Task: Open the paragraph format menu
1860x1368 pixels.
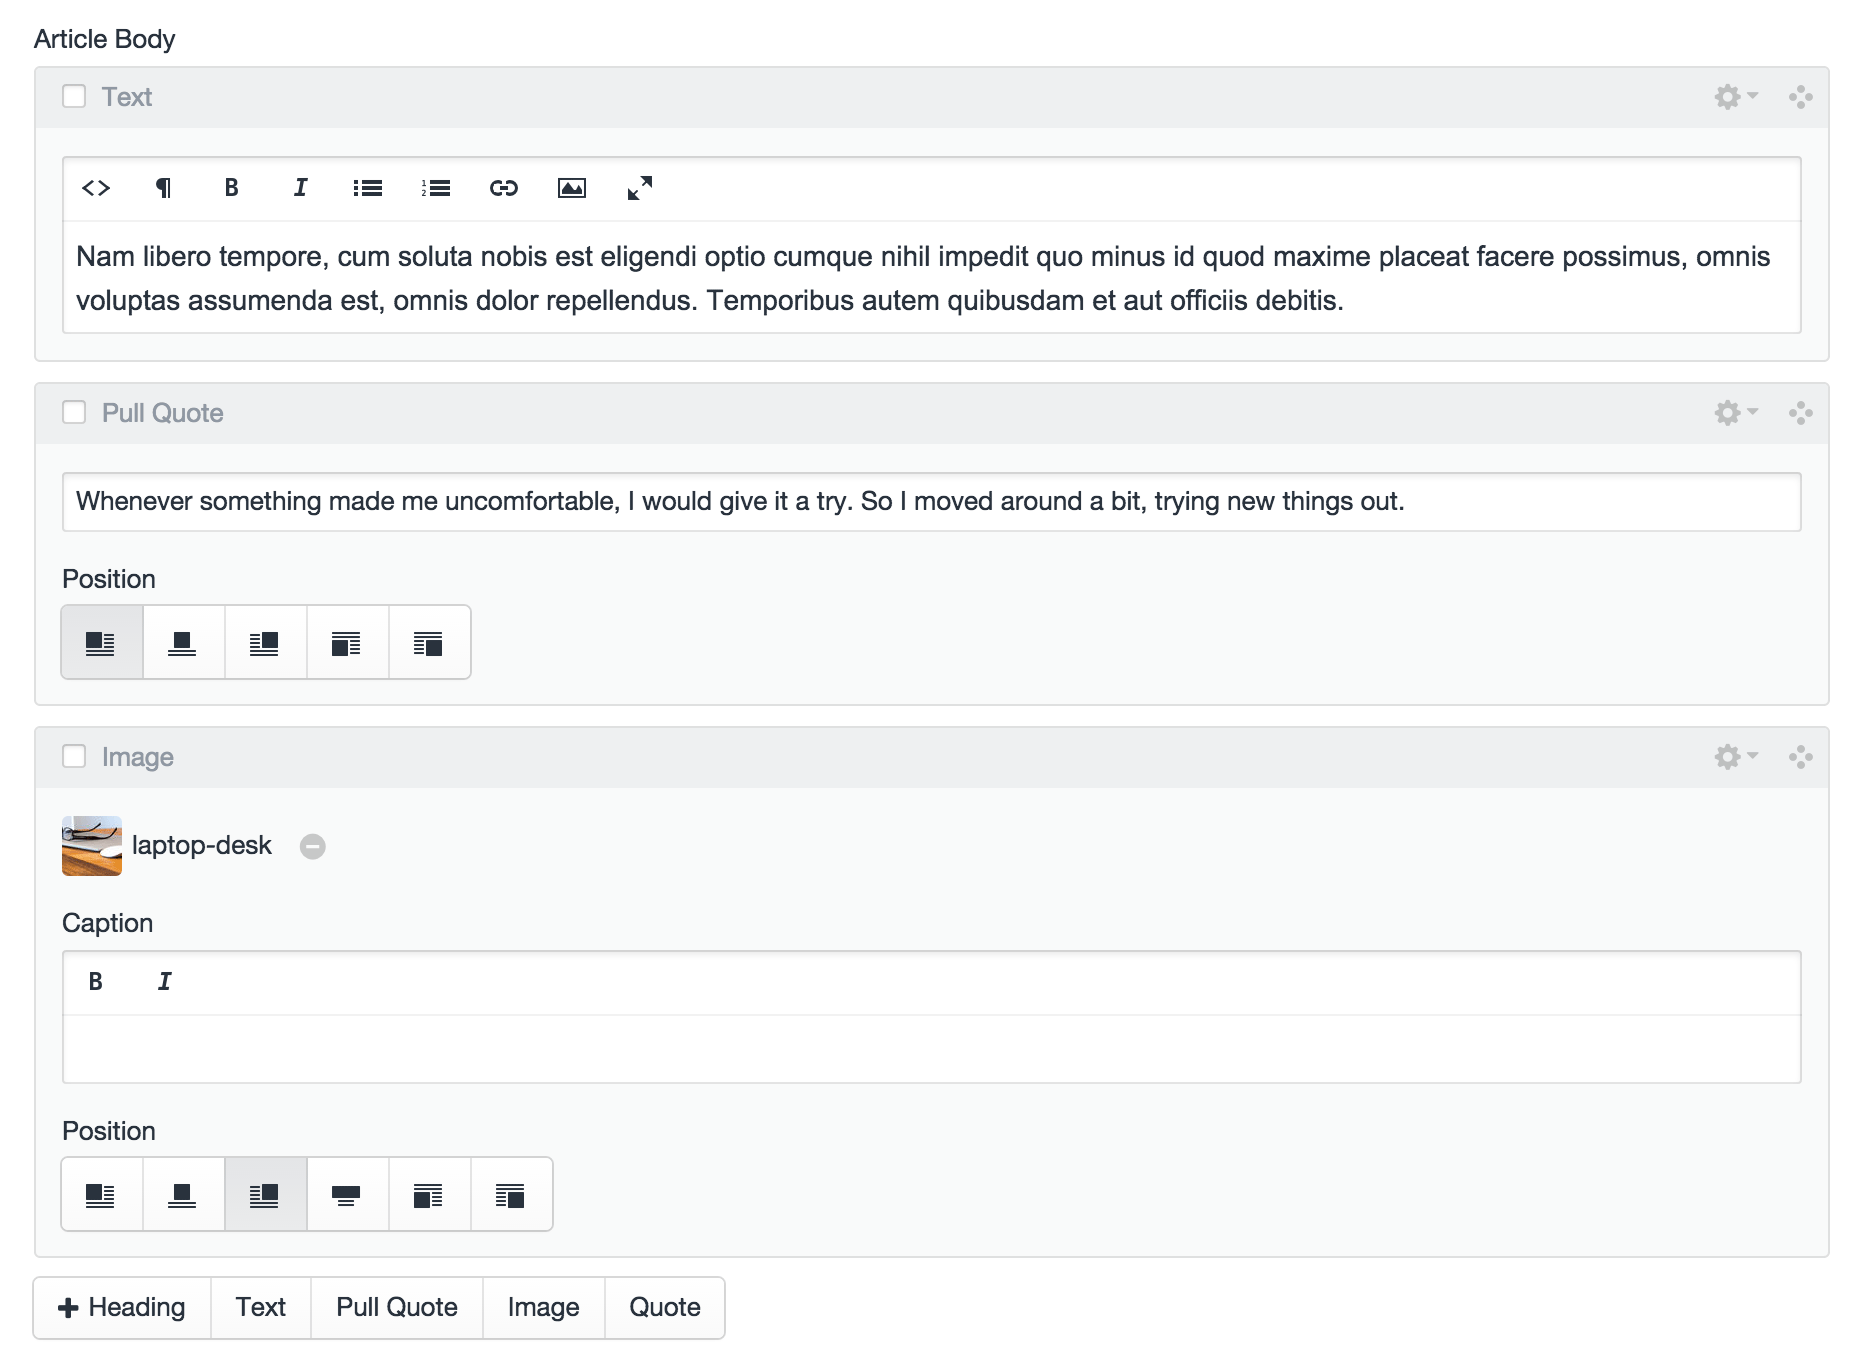Action: [x=163, y=188]
